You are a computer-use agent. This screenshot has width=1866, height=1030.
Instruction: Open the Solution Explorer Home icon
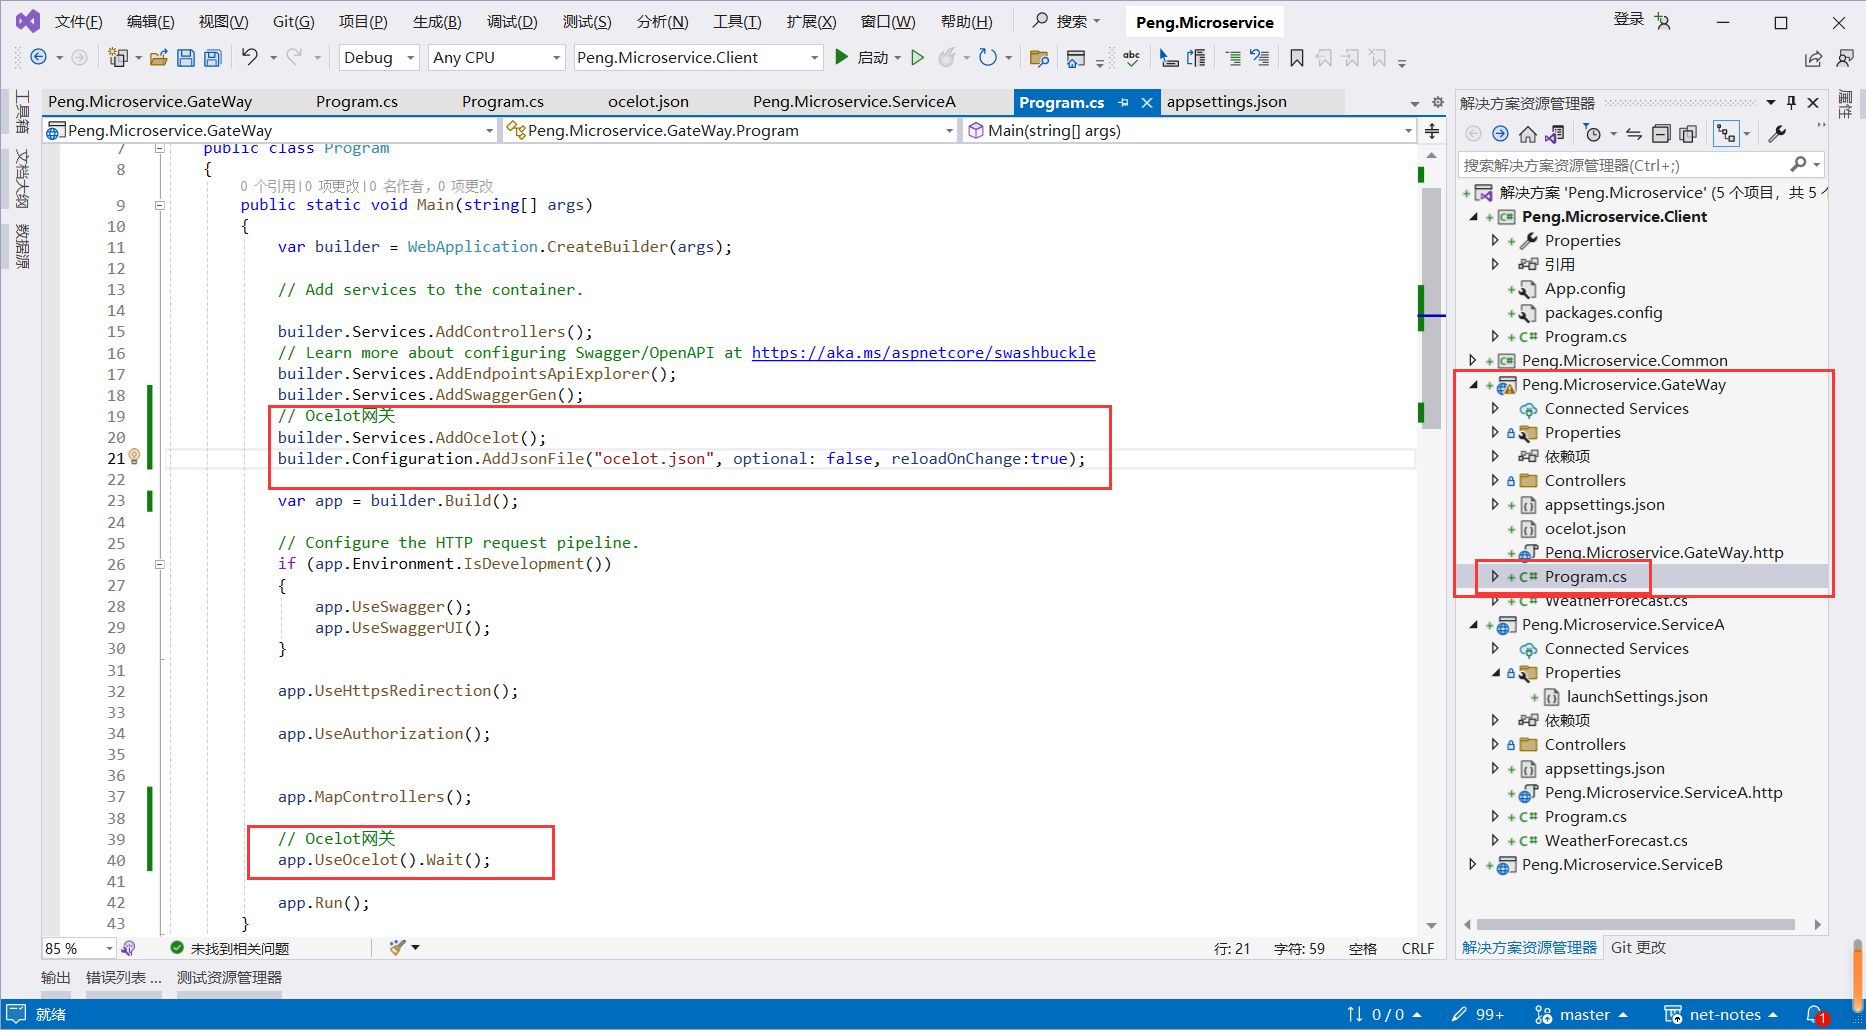click(x=1527, y=134)
